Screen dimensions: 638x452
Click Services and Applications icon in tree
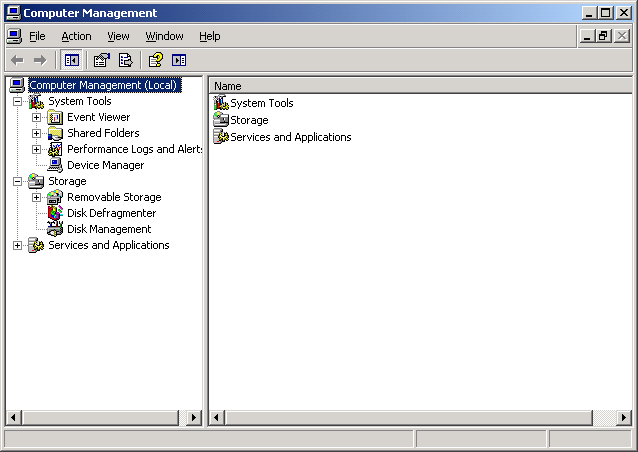(x=36, y=245)
